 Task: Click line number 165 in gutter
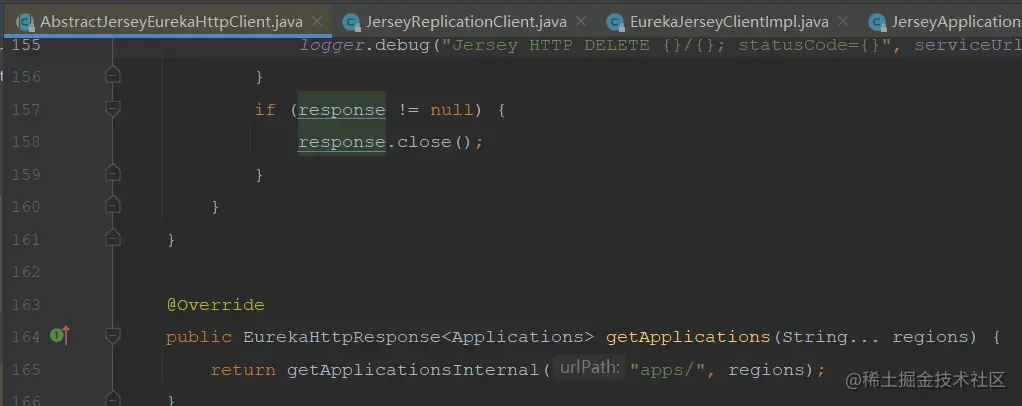26,370
